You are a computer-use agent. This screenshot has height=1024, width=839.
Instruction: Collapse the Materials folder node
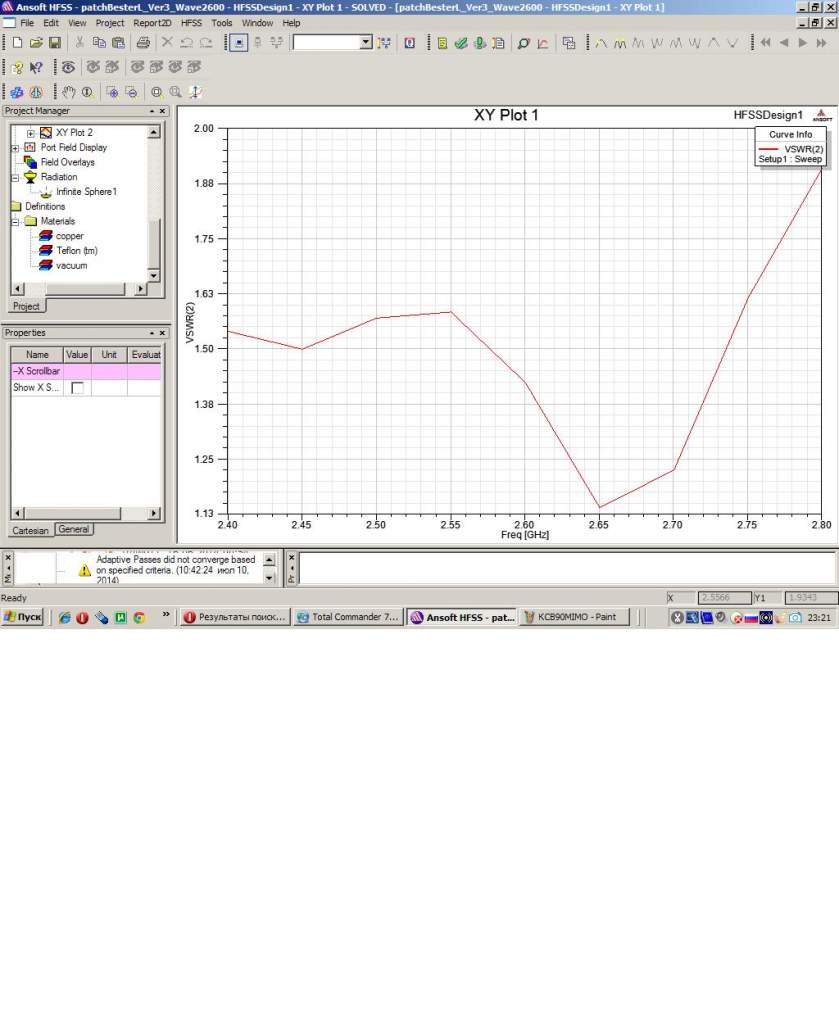point(15,221)
